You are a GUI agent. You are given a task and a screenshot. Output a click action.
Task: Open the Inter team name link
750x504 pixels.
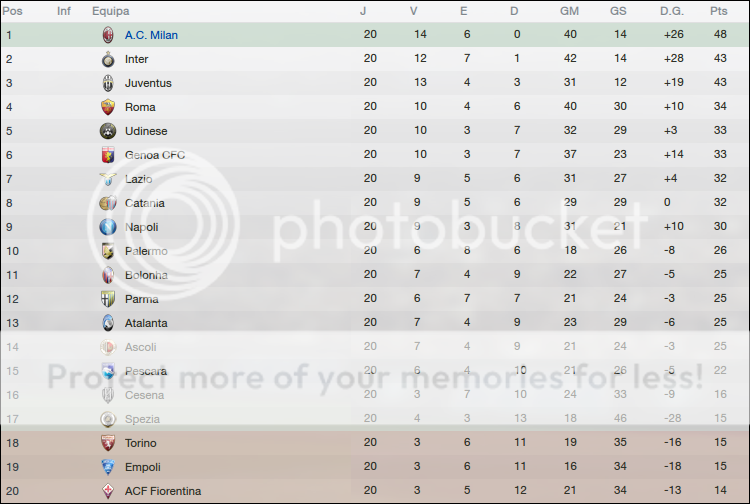click(x=137, y=59)
